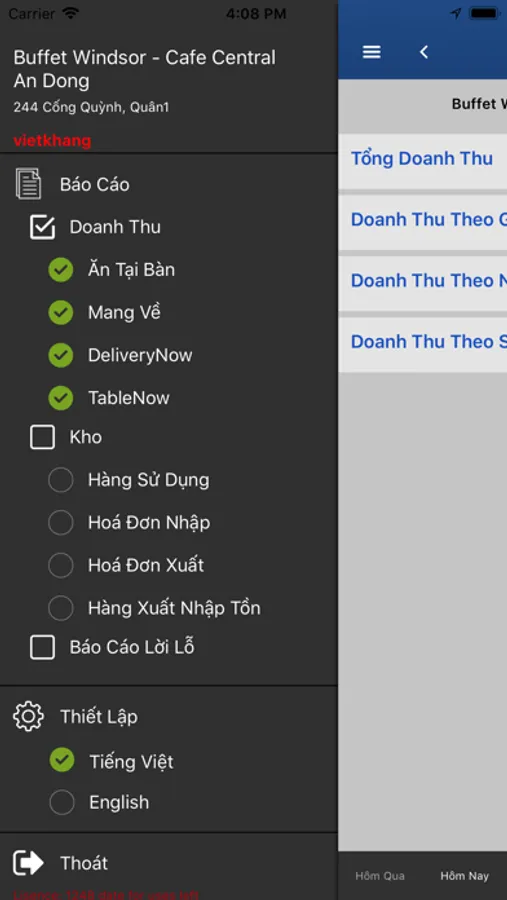Uncheck the Ăn Tại Bàn green checkmark
Viewport: 507px width, 900px height.
[61, 270]
